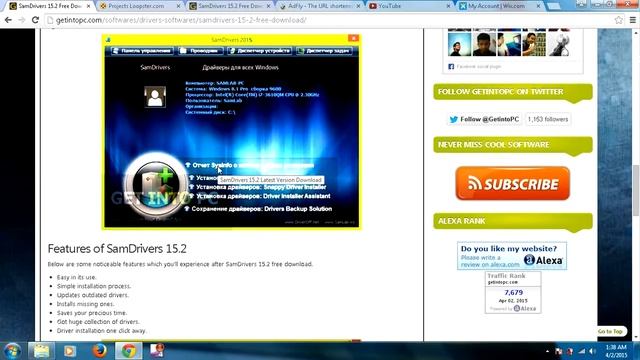Image resolution: width=640 pixels, height=360 pixels.
Task: Click 'Driver installation one click away.' text
Action: click(x=101, y=331)
